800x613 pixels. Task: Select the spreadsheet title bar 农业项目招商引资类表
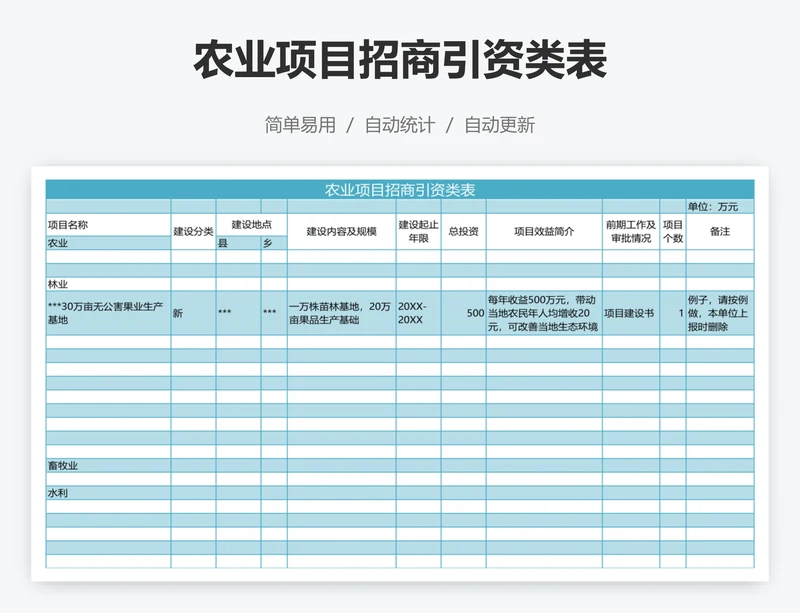click(400, 190)
